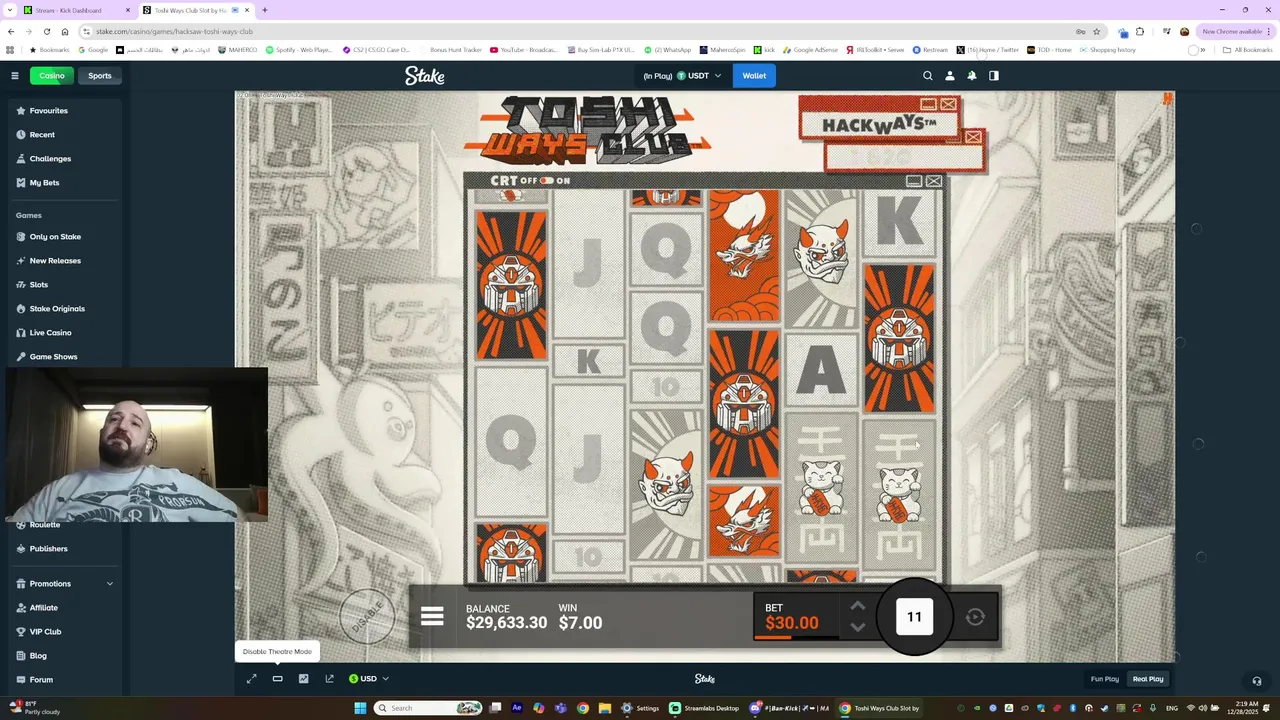Screen dimensions: 1280x720
Task: Open All Bookmarks folder
Action: coord(1248,50)
